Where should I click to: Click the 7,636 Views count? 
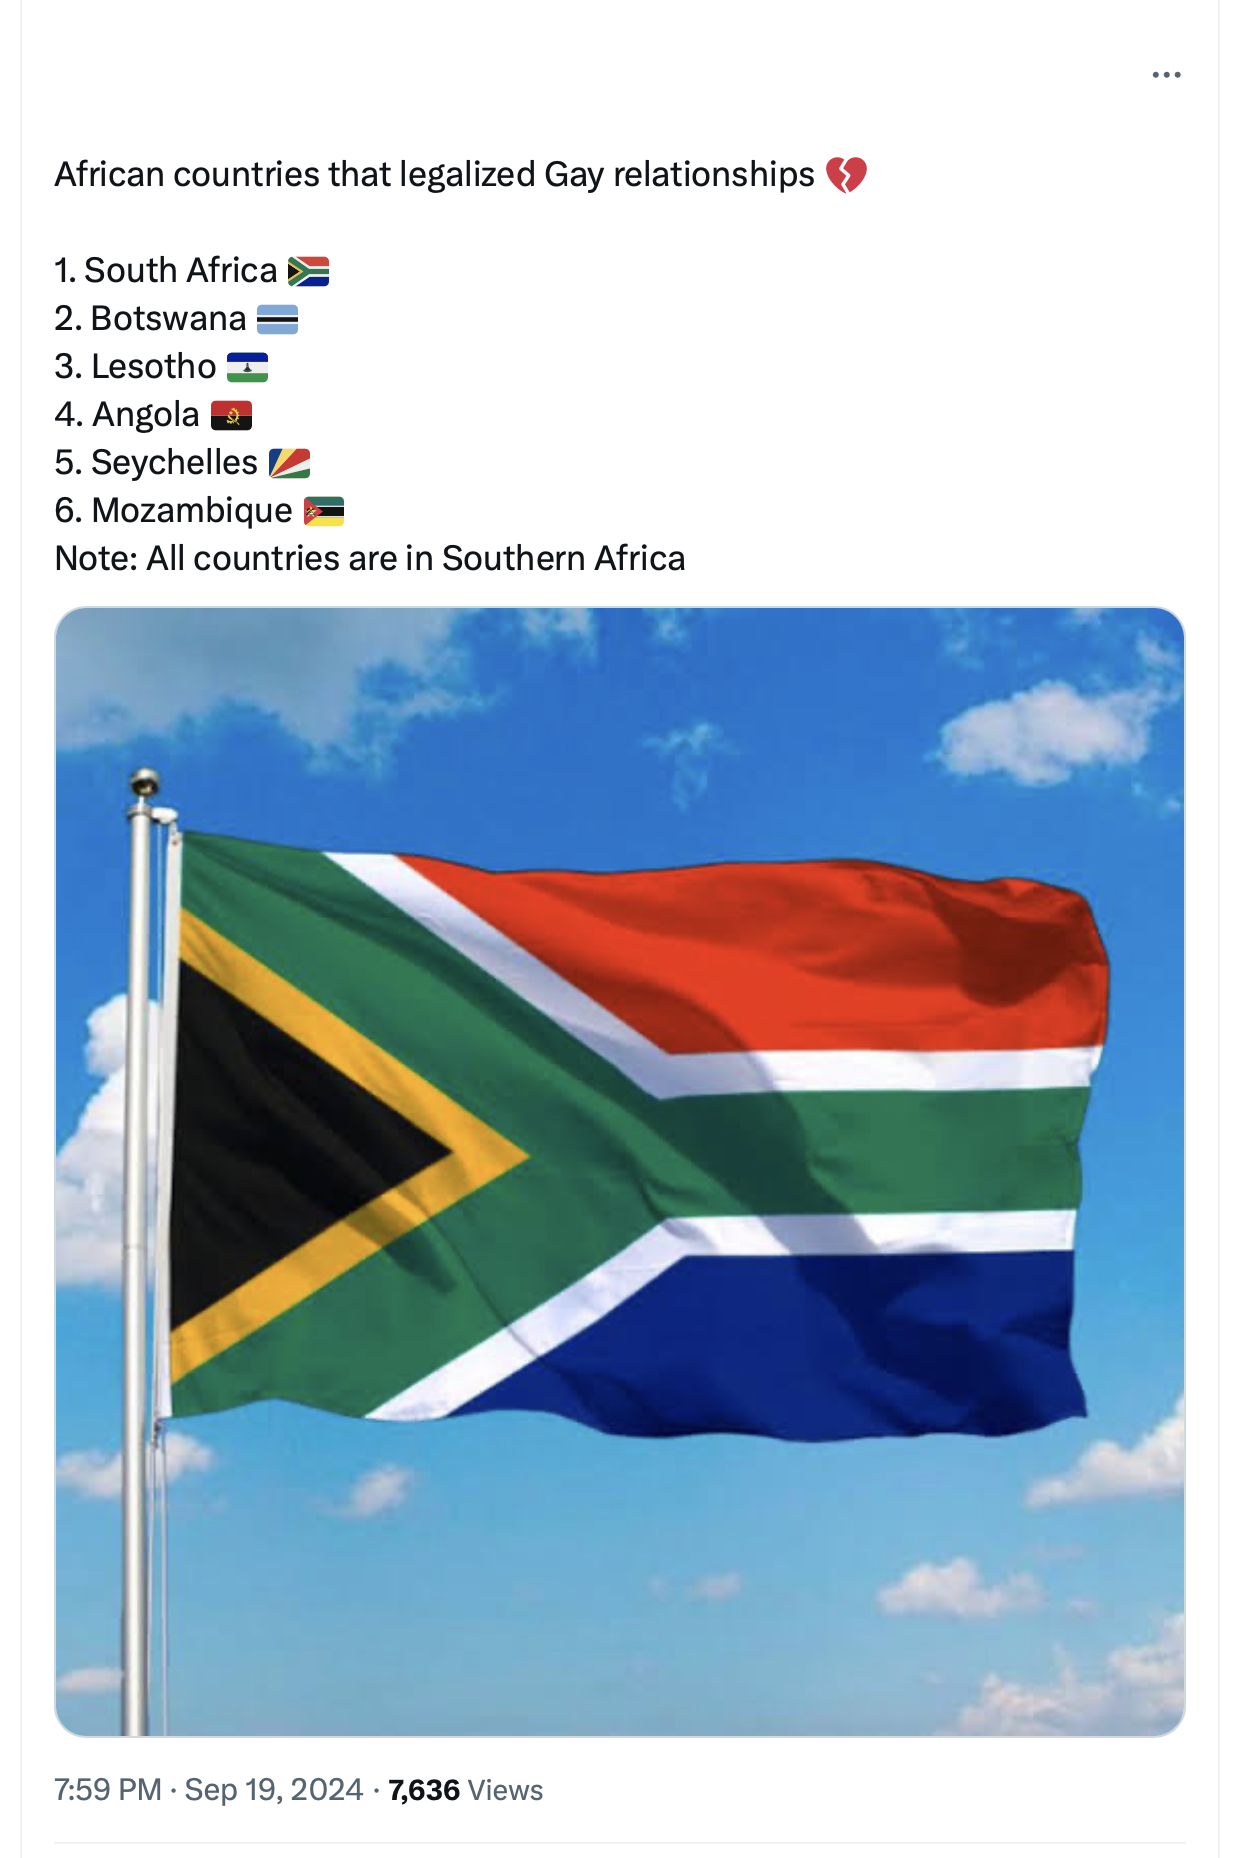point(466,1789)
